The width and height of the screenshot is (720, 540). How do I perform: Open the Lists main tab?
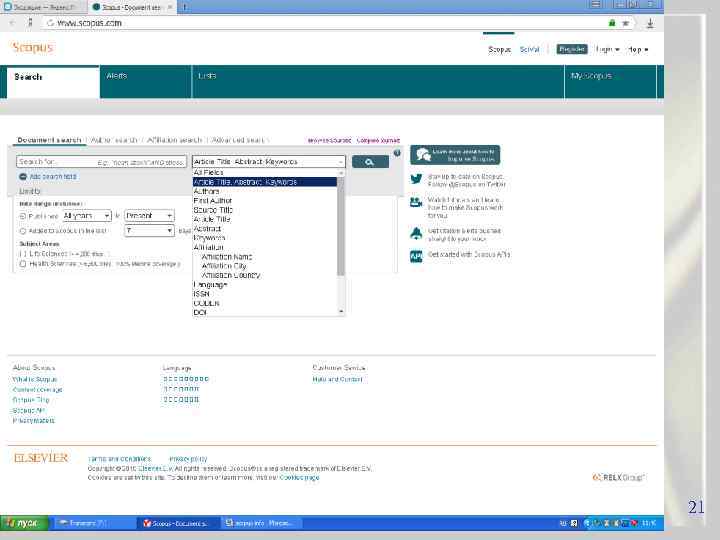click(x=378, y=82)
